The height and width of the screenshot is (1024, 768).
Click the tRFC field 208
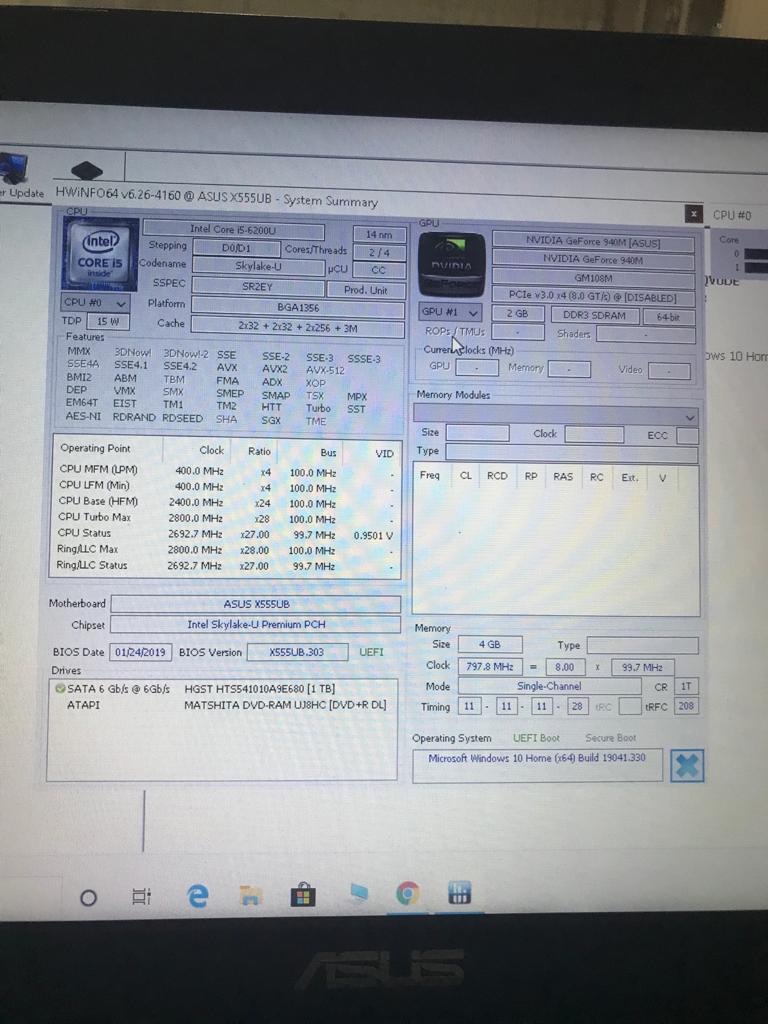coord(686,706)
